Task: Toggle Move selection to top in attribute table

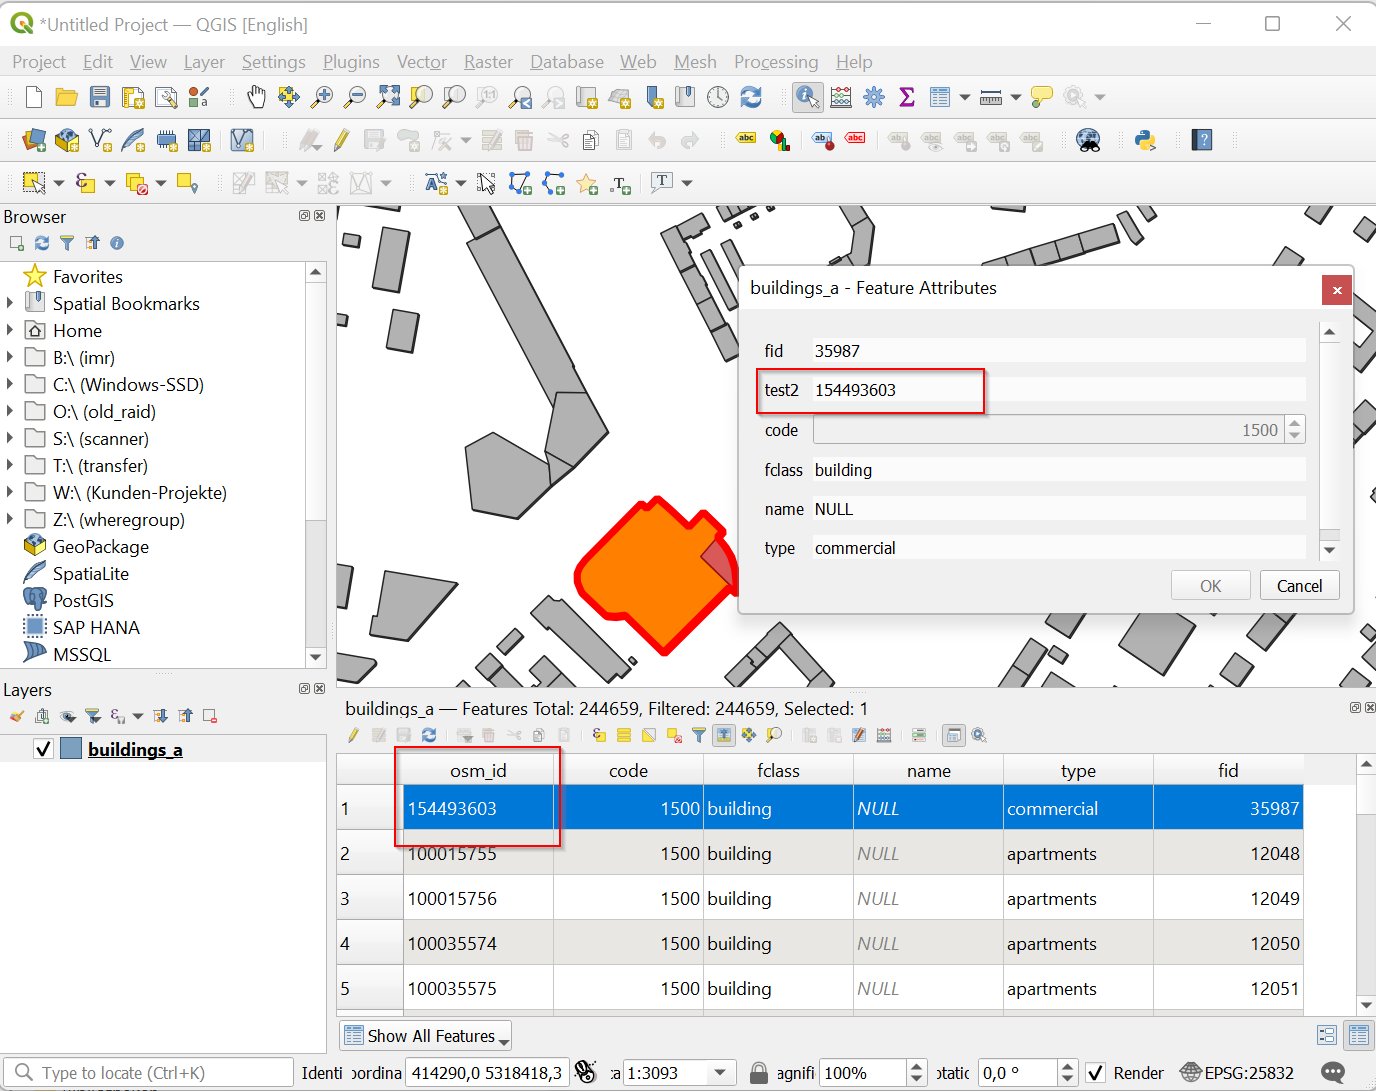Action: pos(724,735)
